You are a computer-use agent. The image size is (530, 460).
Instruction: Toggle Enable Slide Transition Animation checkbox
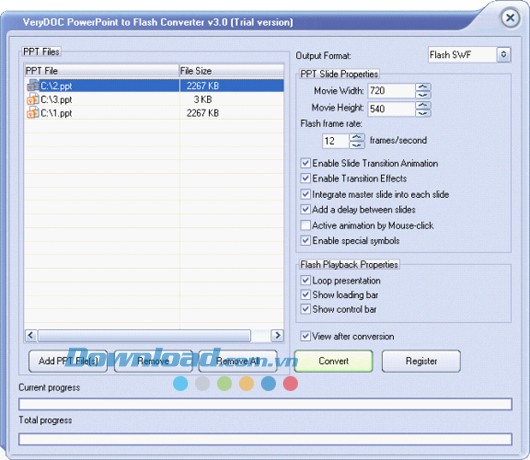click(x=306, y=163)
